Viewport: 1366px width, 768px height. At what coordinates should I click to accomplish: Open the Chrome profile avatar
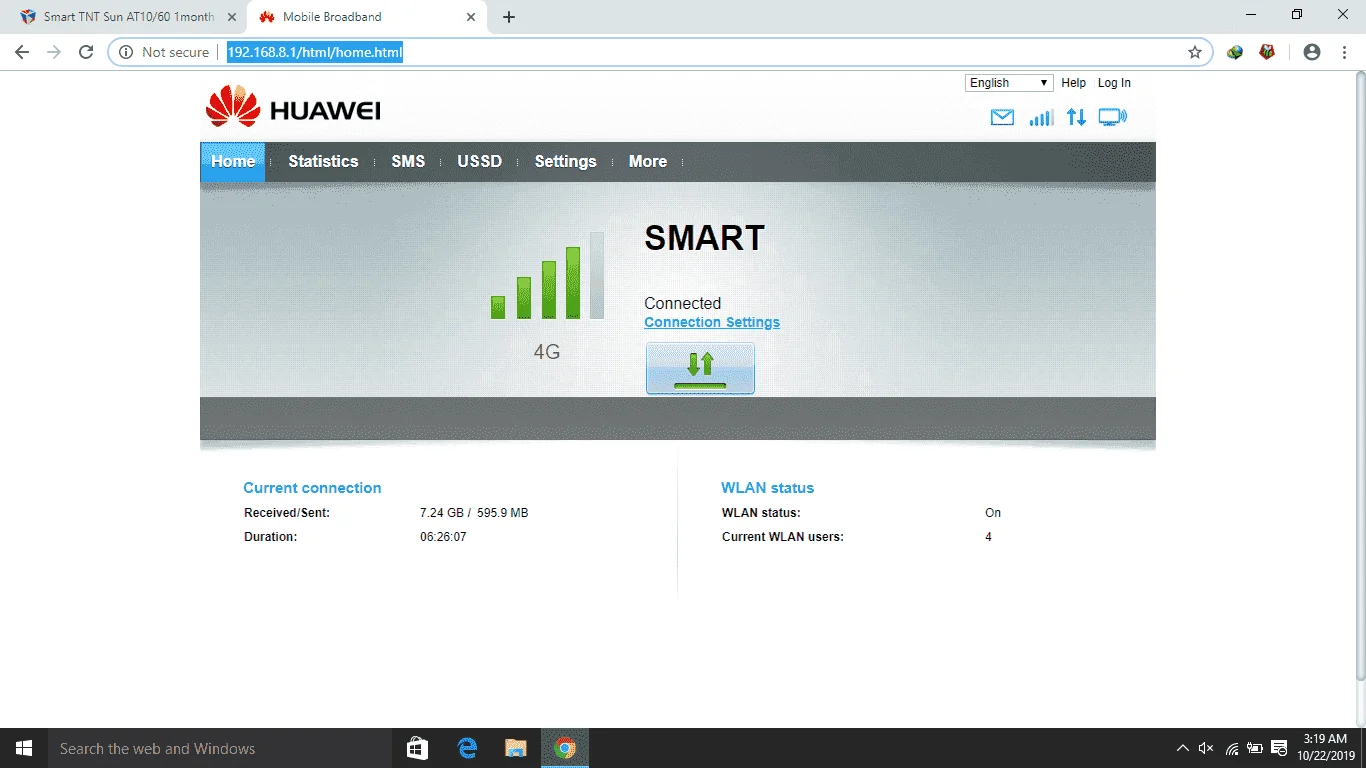point(1312,52)
